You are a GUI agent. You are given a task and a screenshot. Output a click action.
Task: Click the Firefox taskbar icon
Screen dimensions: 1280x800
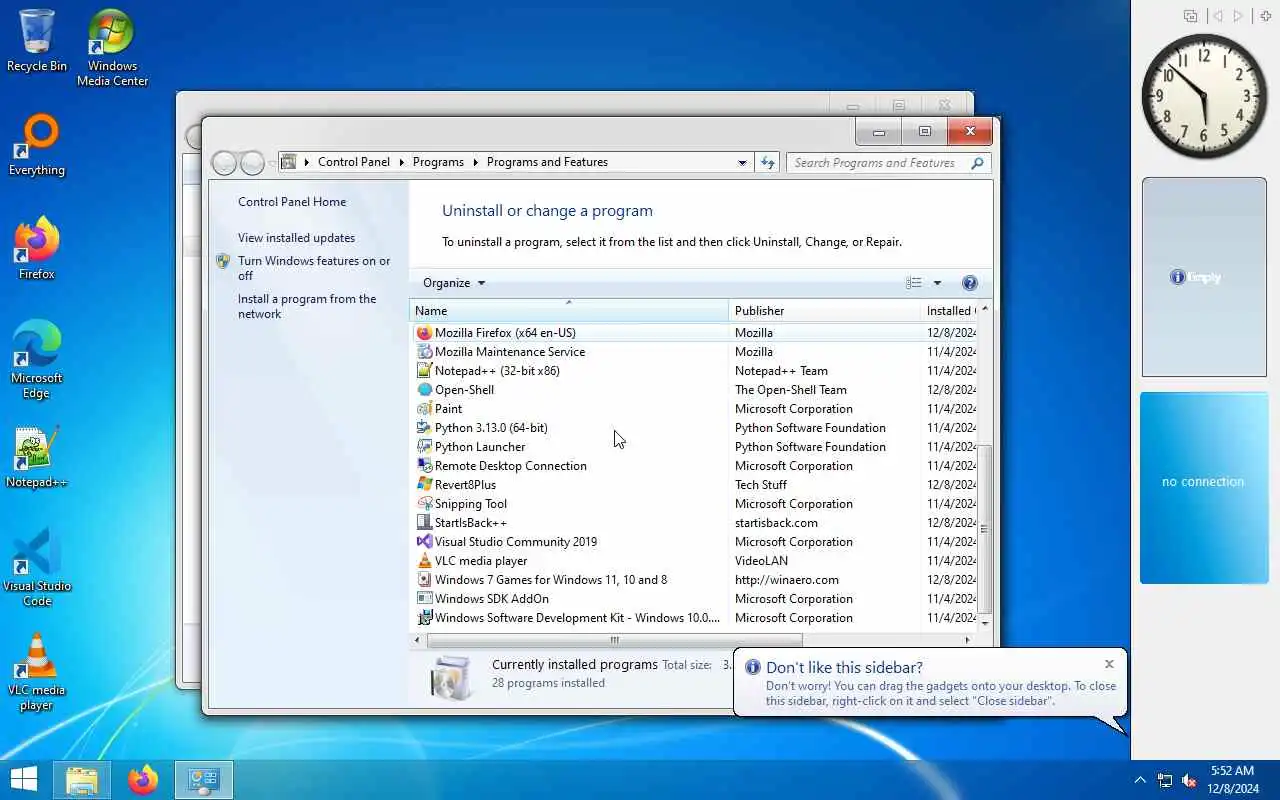(x=143, y=780)
